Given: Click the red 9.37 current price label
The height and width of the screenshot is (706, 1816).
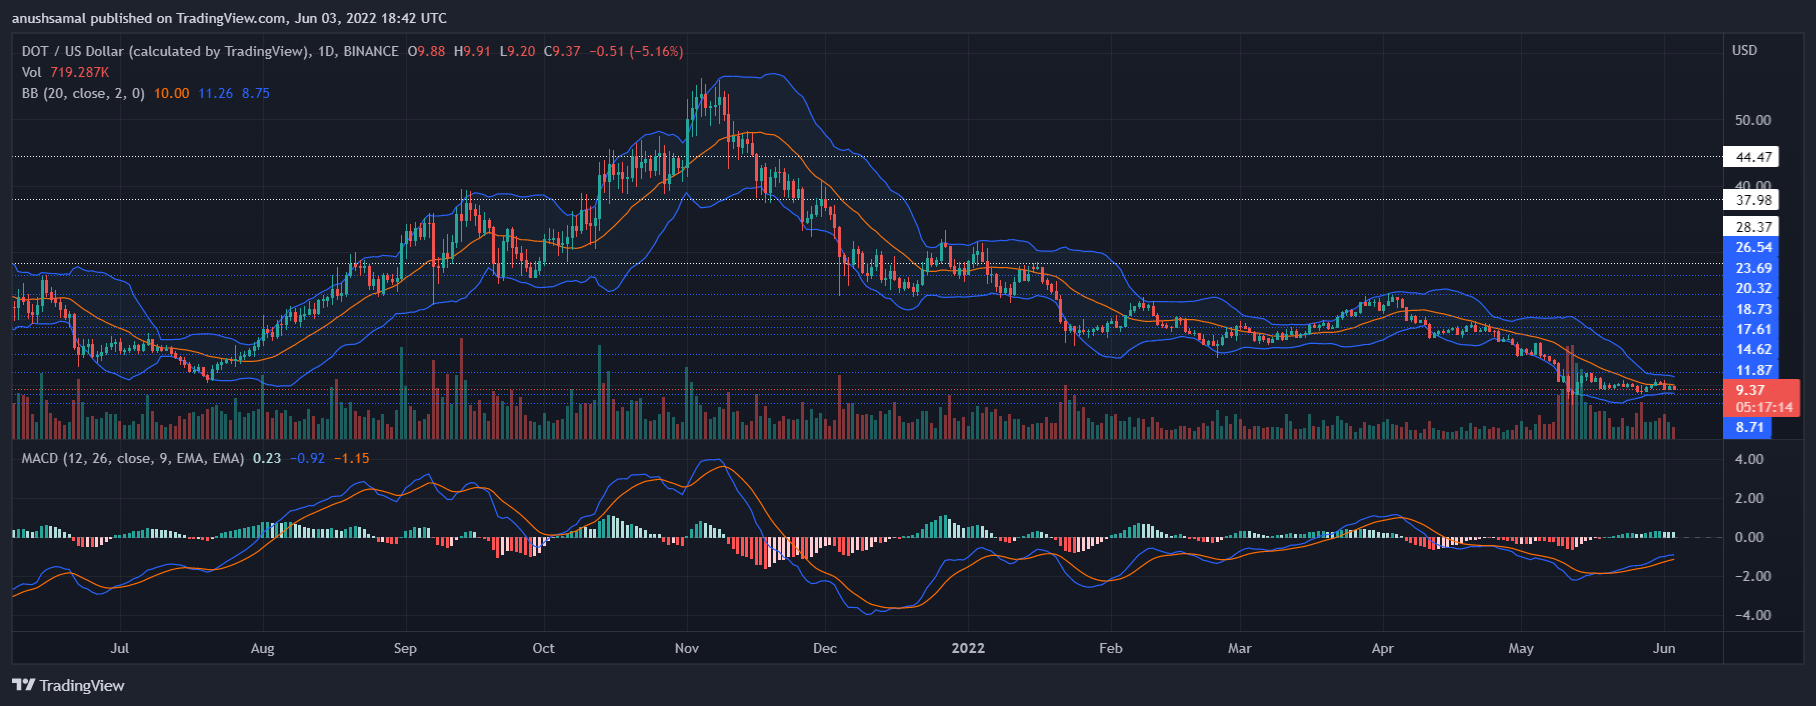Looking at the screenshot, I should click(x=1750, y=390).
